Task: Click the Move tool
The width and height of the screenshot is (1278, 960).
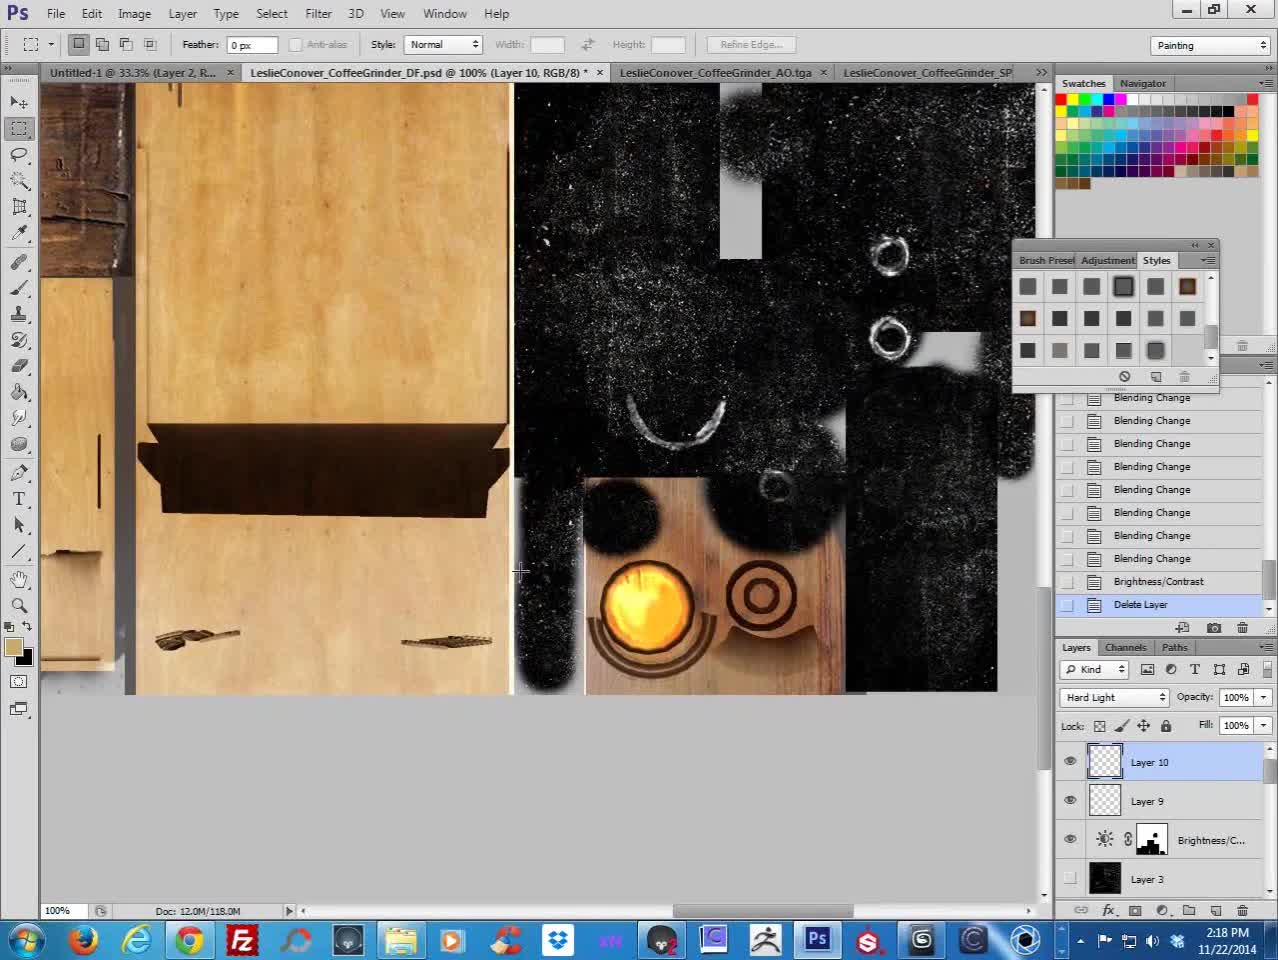Action: (19, 102)
